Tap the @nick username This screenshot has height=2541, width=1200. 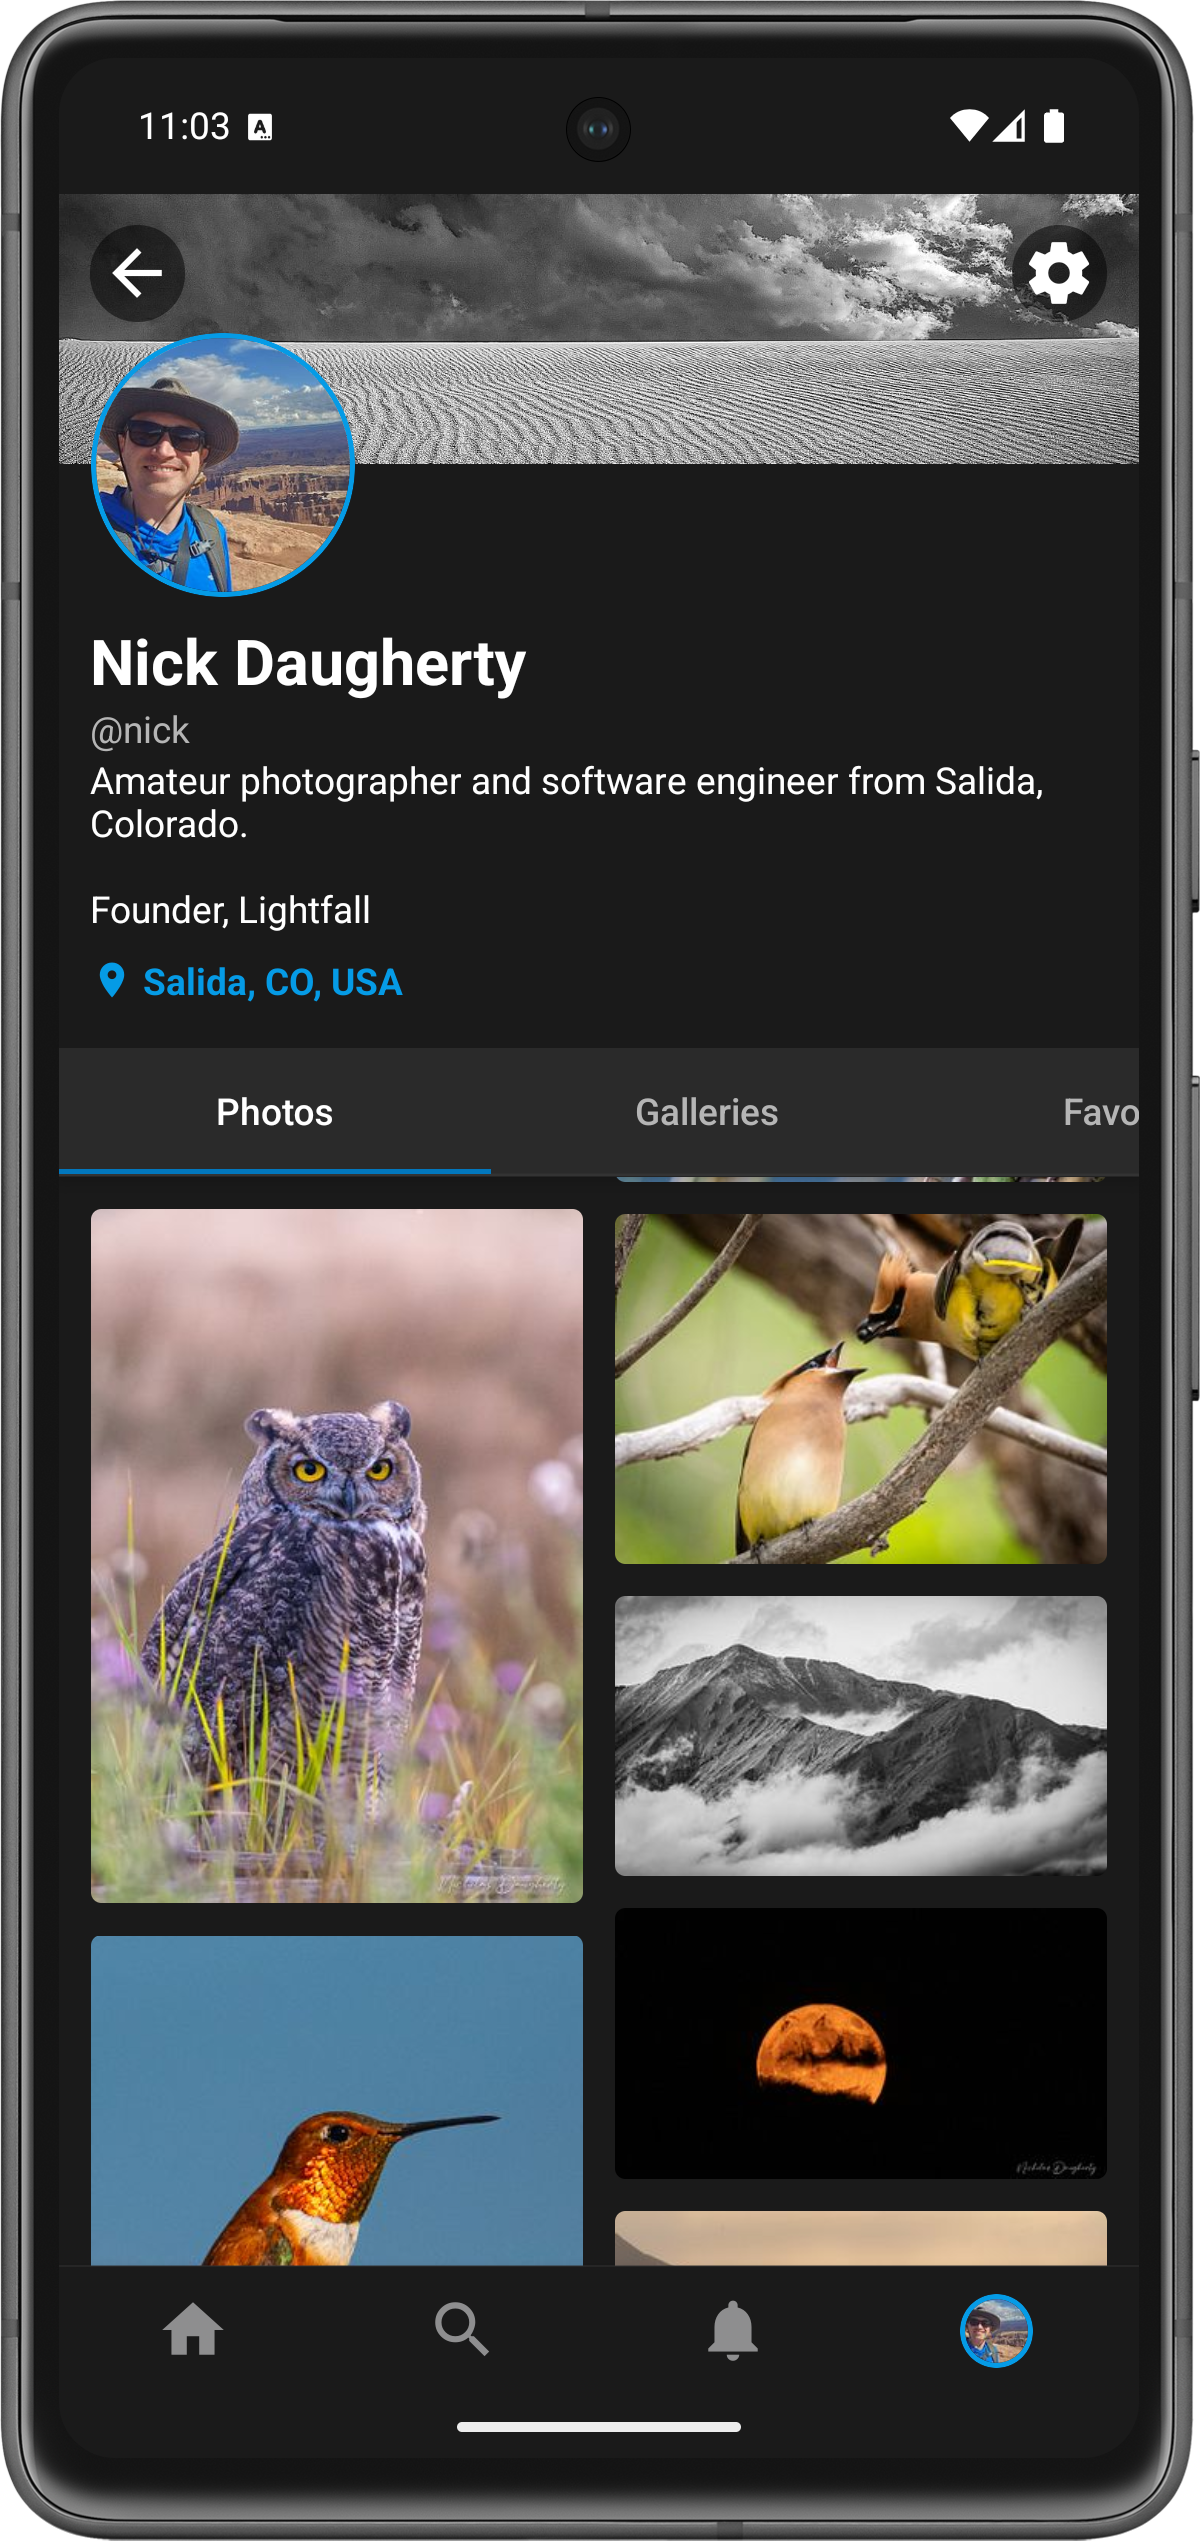[x=140, y=731]
